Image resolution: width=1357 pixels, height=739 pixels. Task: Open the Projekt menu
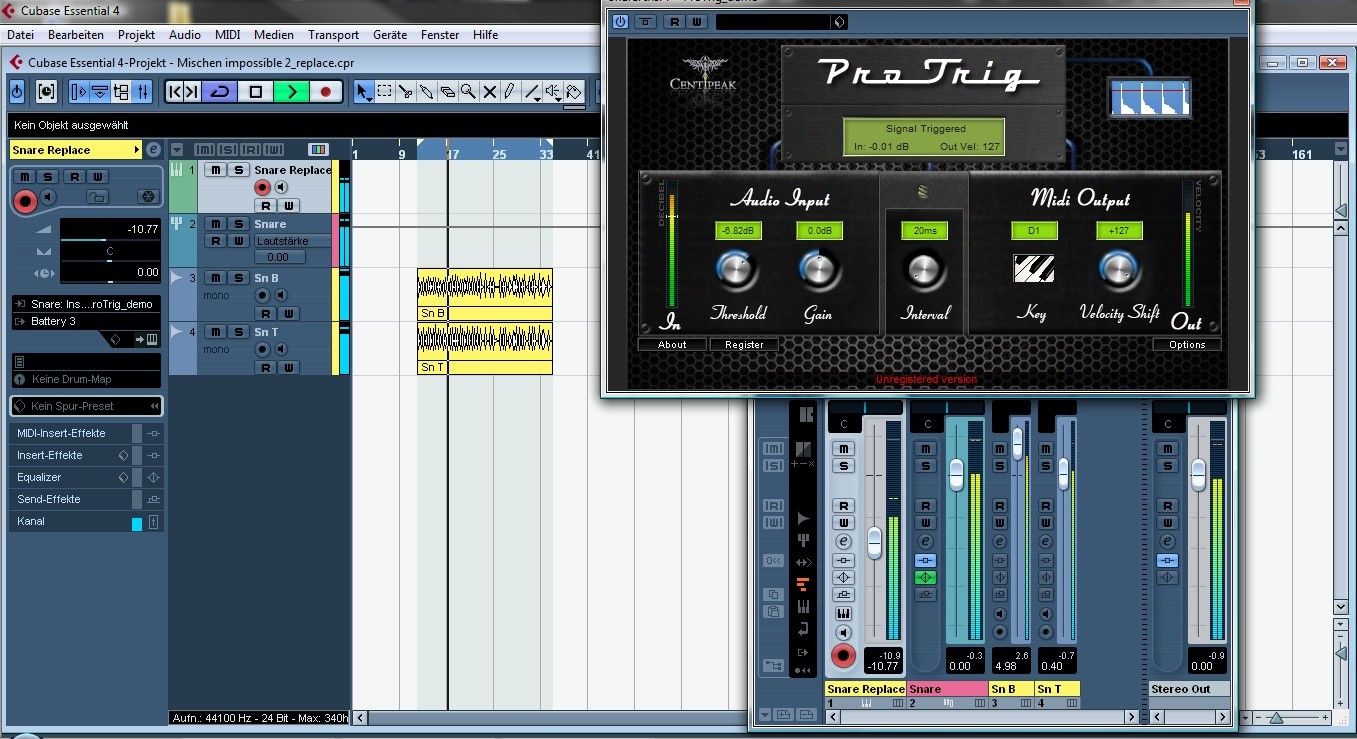click(x=136, y=35)
